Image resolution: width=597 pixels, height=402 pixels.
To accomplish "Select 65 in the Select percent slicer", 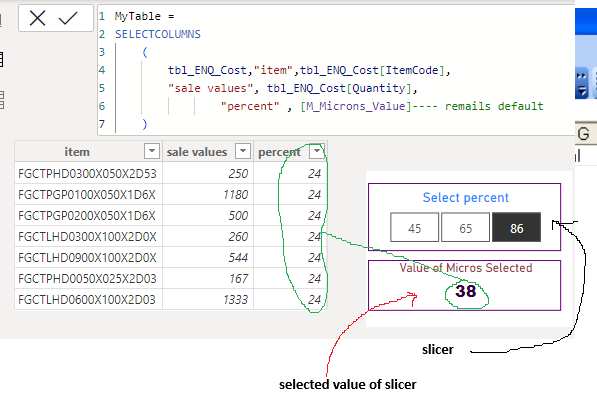I will coord(465,227).
